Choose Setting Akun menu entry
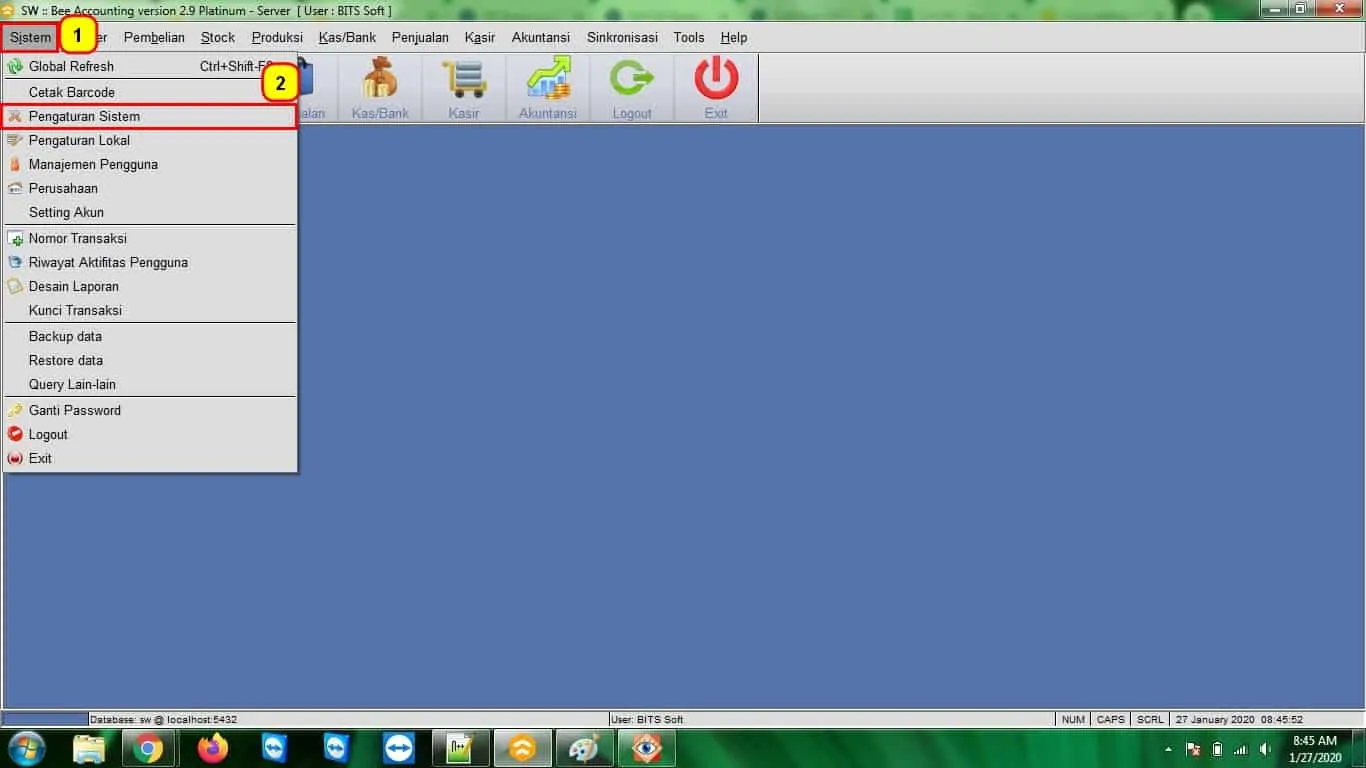1366x768 pixels. [150, 212]
